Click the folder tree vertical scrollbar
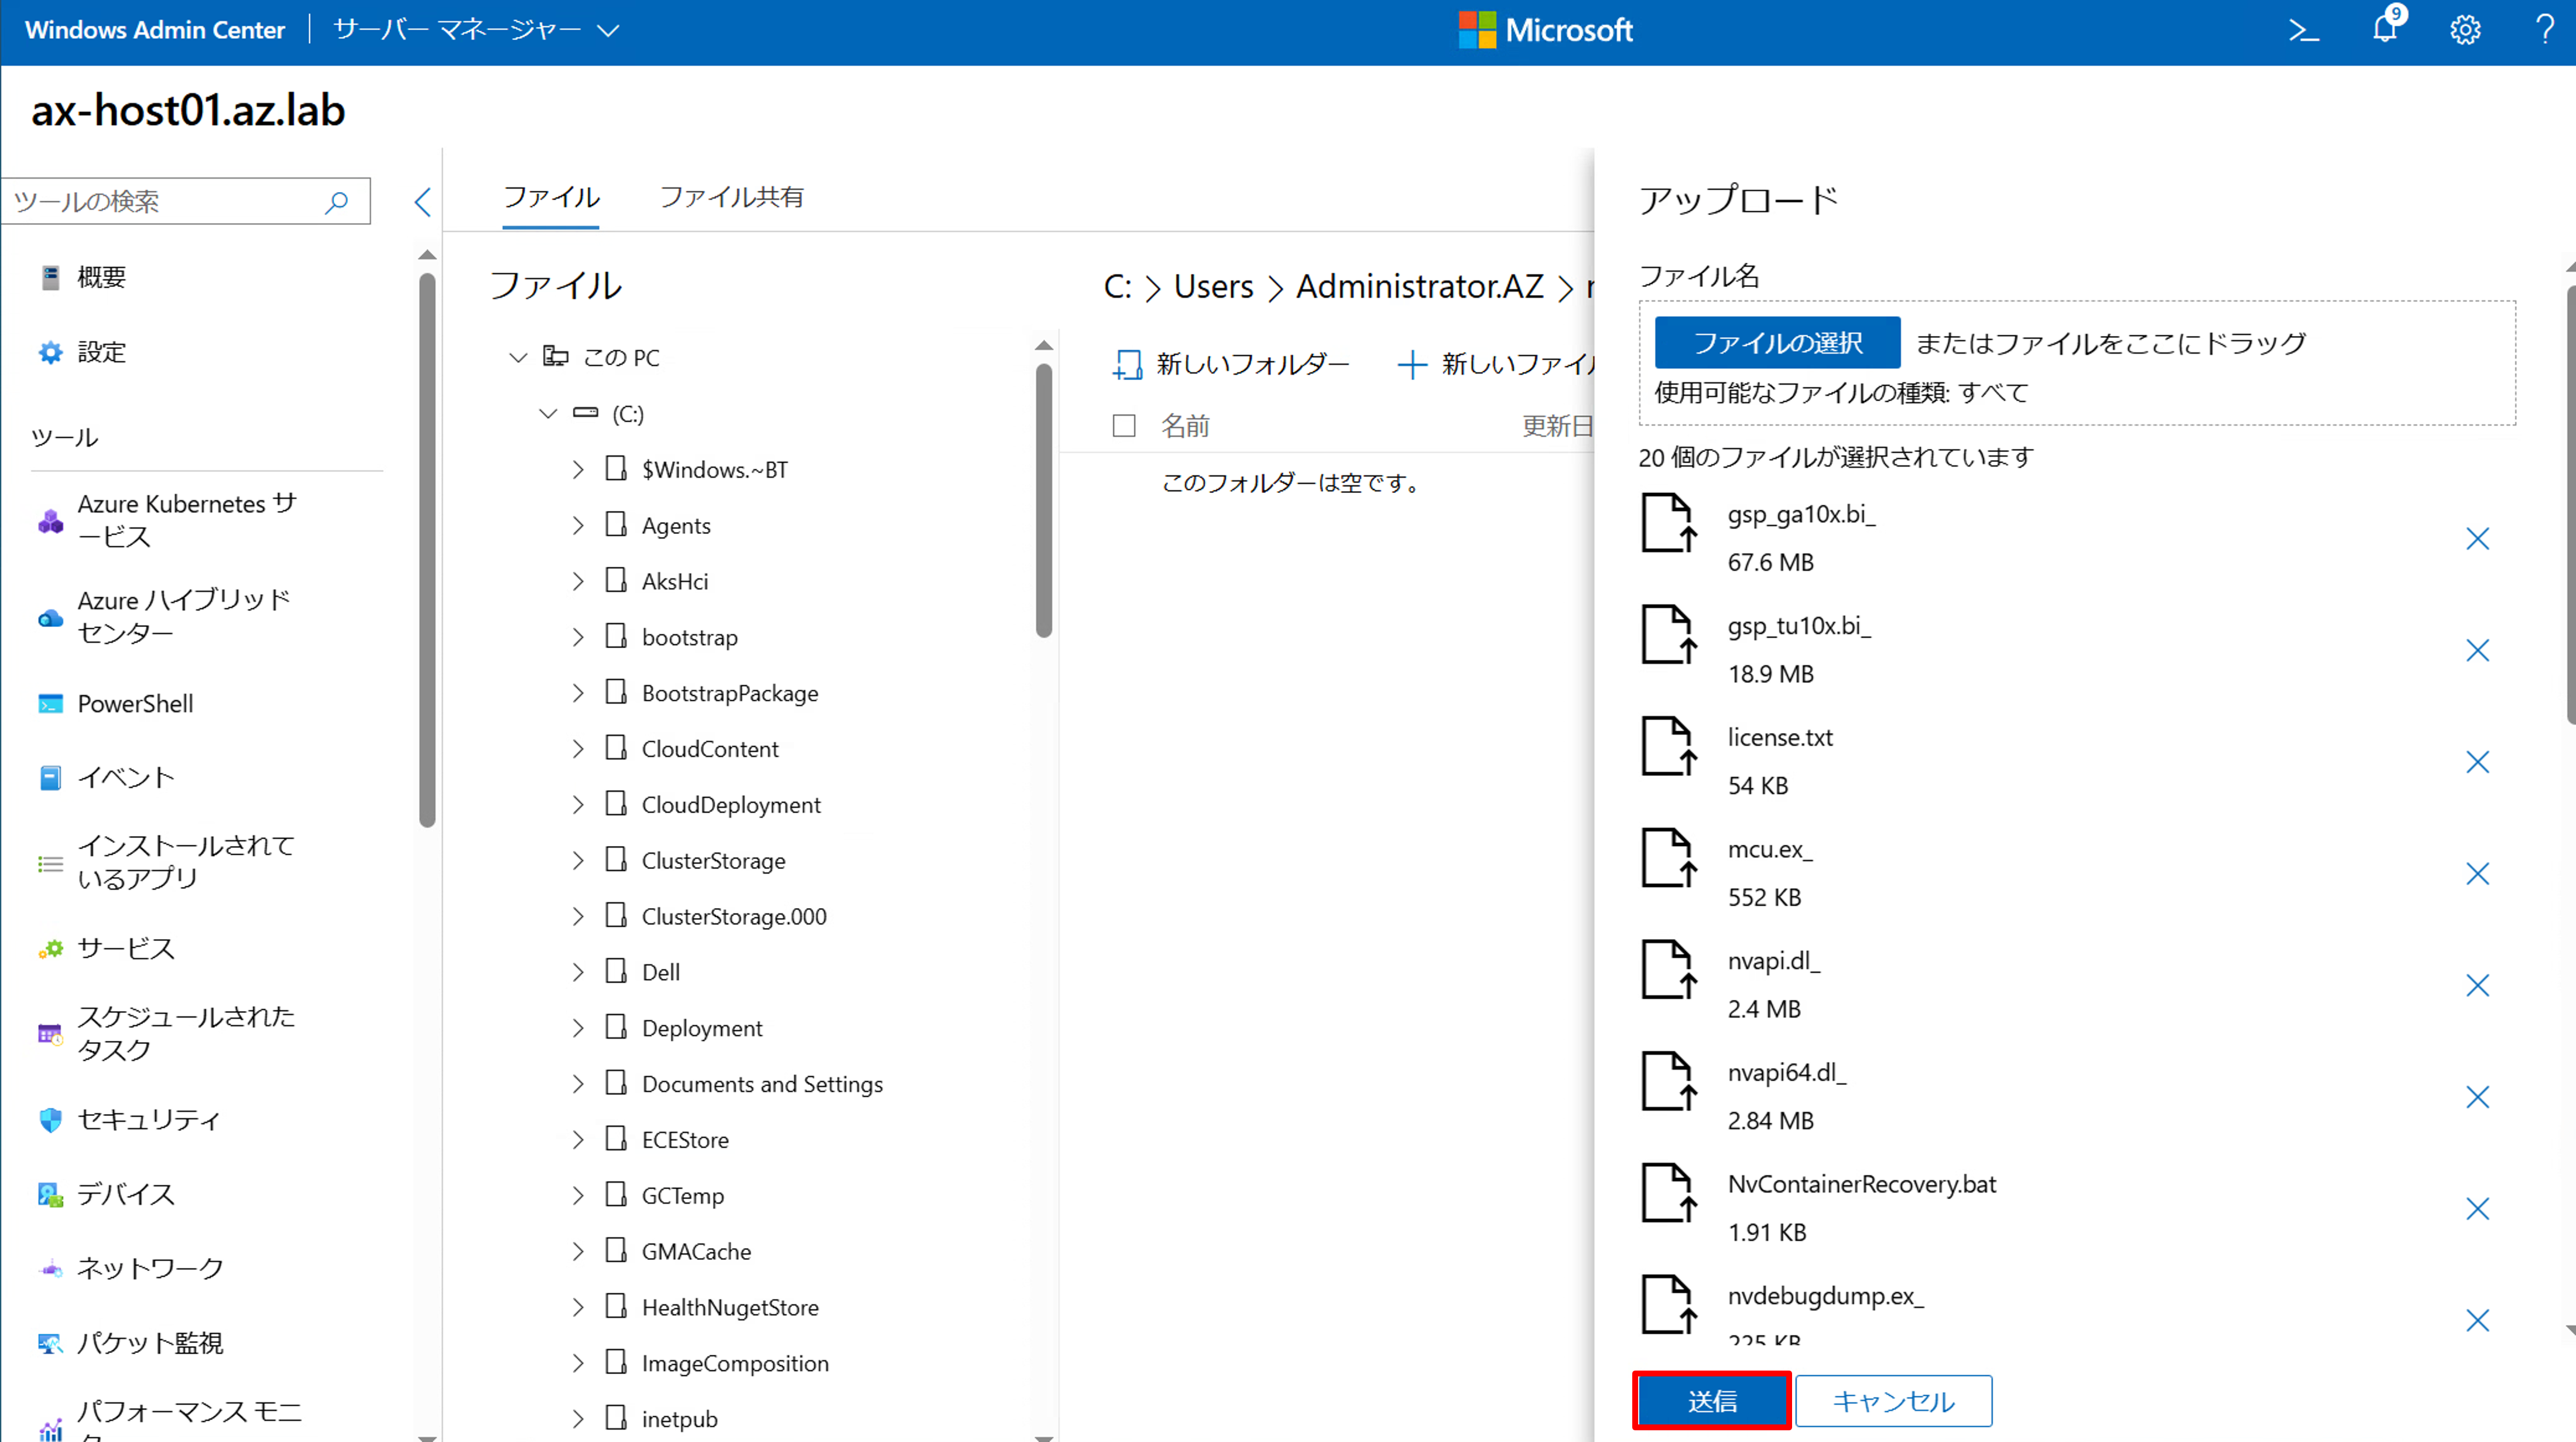Screen dimensions: 2576x1442 (x=1044, y=500)
